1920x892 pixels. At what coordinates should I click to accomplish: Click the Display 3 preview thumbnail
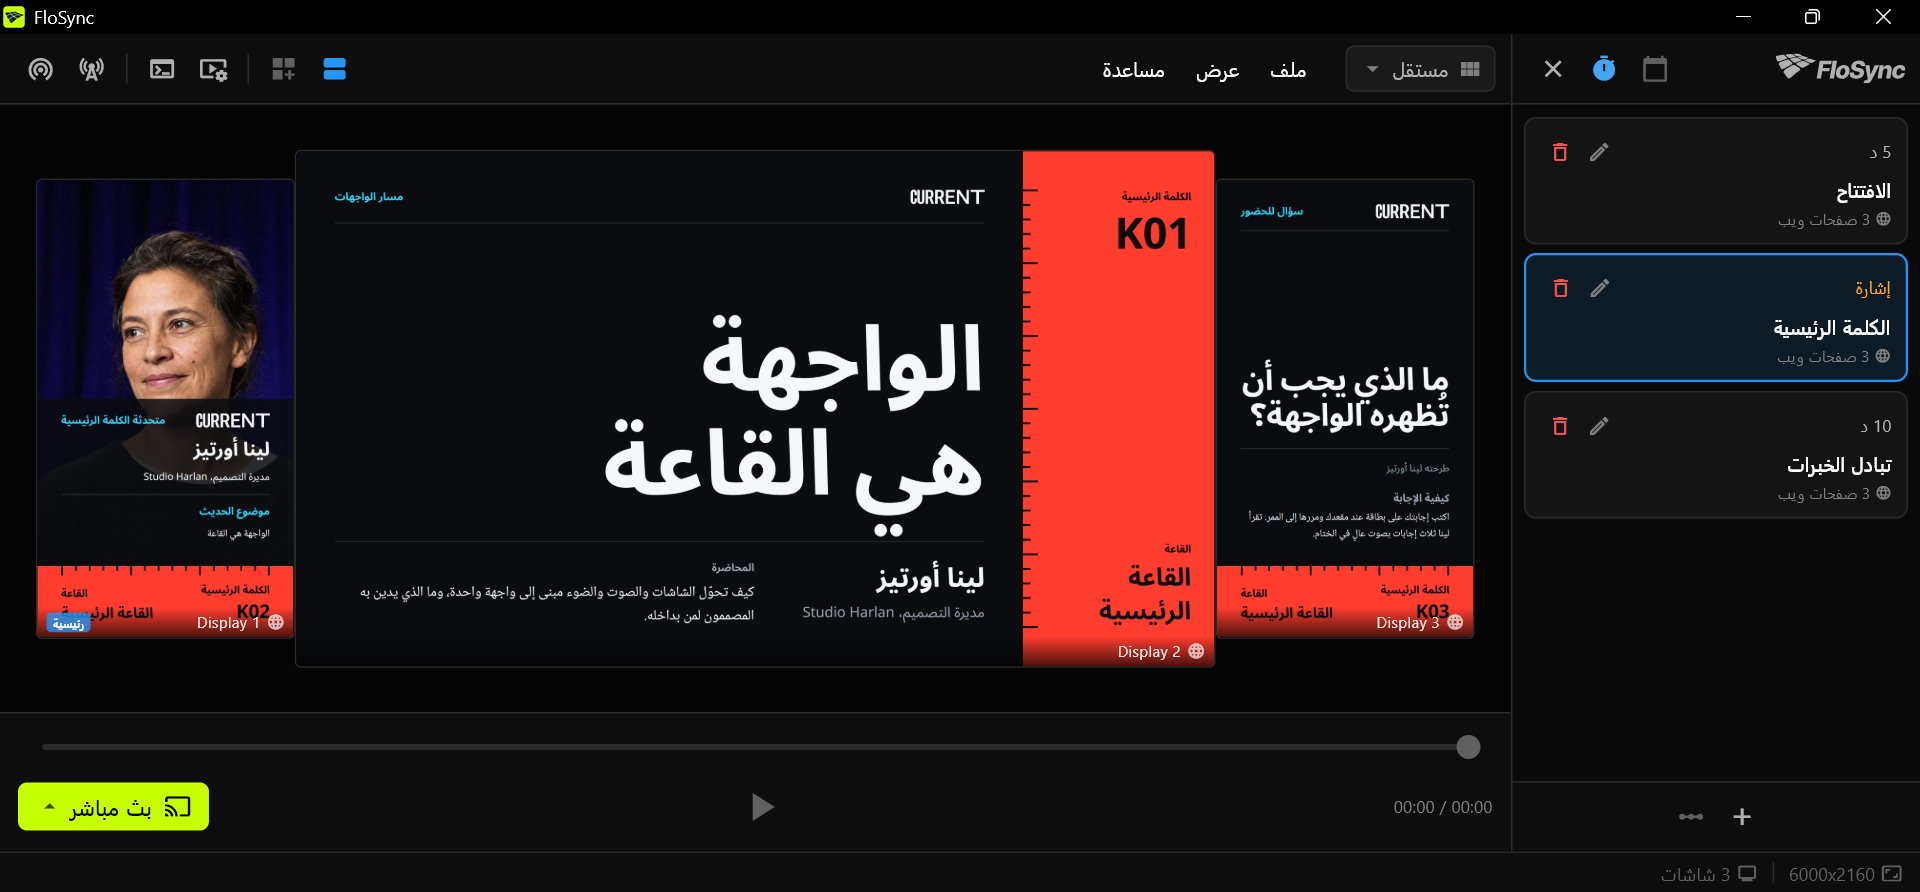click(1345, 408)
